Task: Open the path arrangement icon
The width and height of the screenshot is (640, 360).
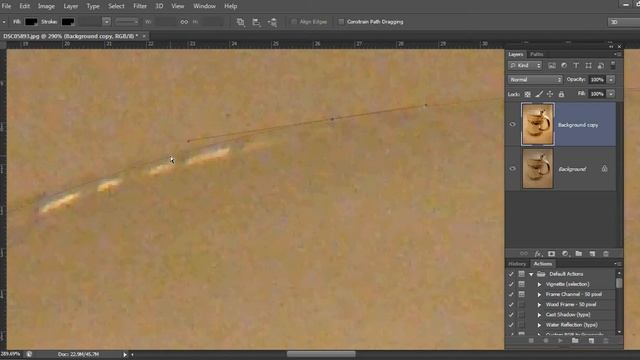Action: [x=272, y=22]
